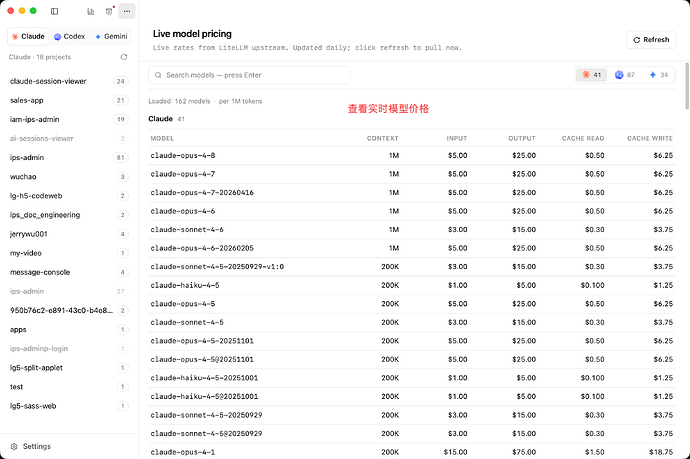Click the INPUT column header
This screenshot has width=690, height=459.
tap(457, 138)
